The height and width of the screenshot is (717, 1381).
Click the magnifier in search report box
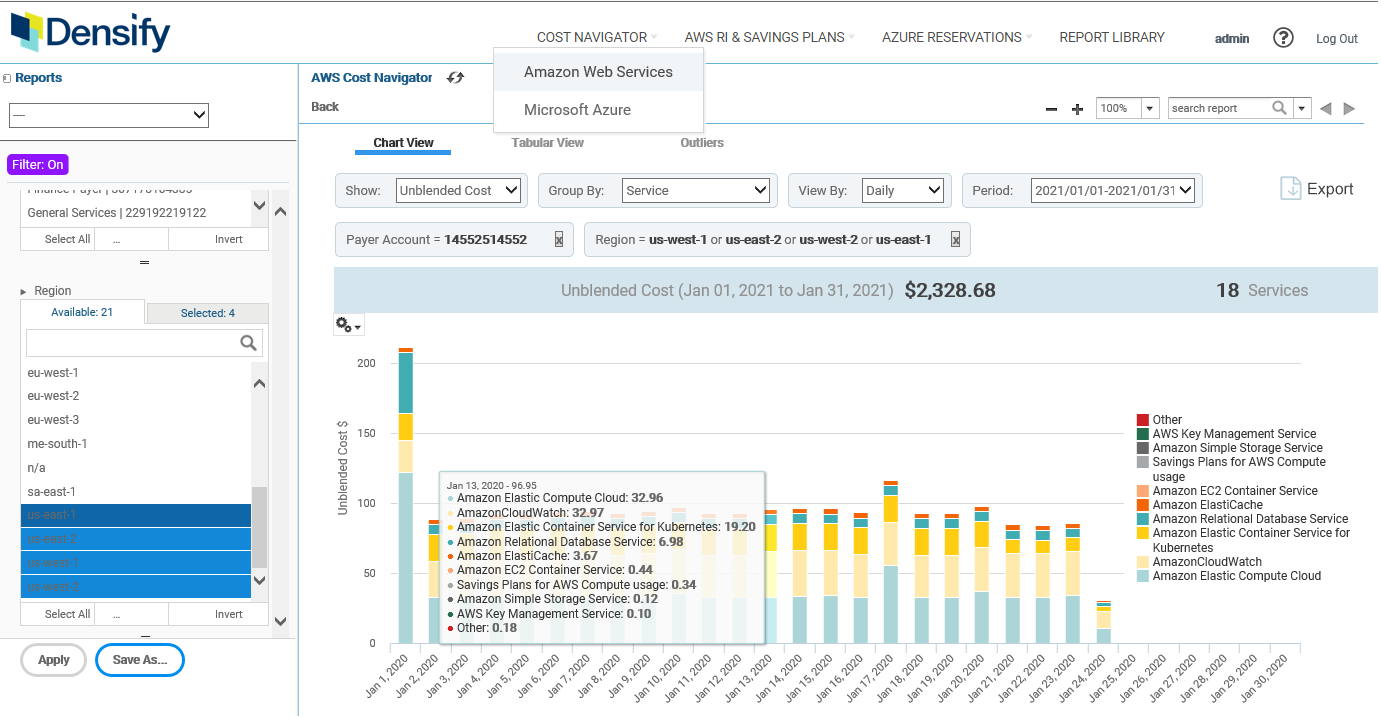[1279, 108]
